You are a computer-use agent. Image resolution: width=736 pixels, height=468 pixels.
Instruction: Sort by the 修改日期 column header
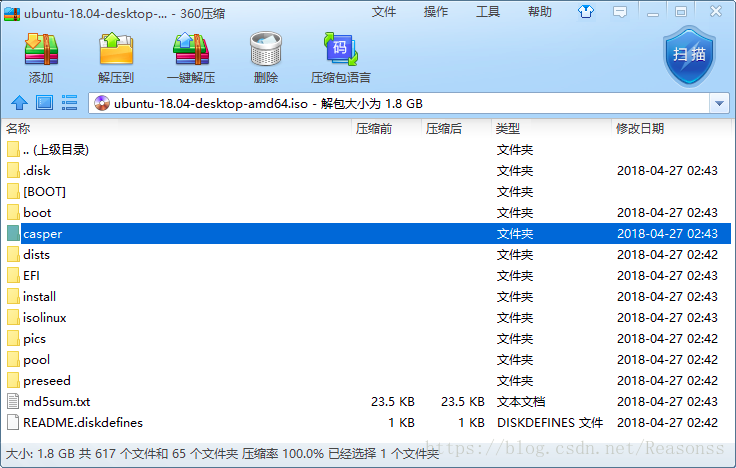pos(671,129)
